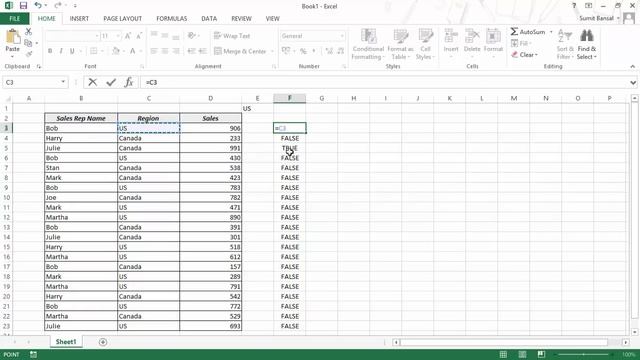The image size is (640, 360).
Task: Click the vertical scrollbar down arrow
Action: (x=634, y=332)
